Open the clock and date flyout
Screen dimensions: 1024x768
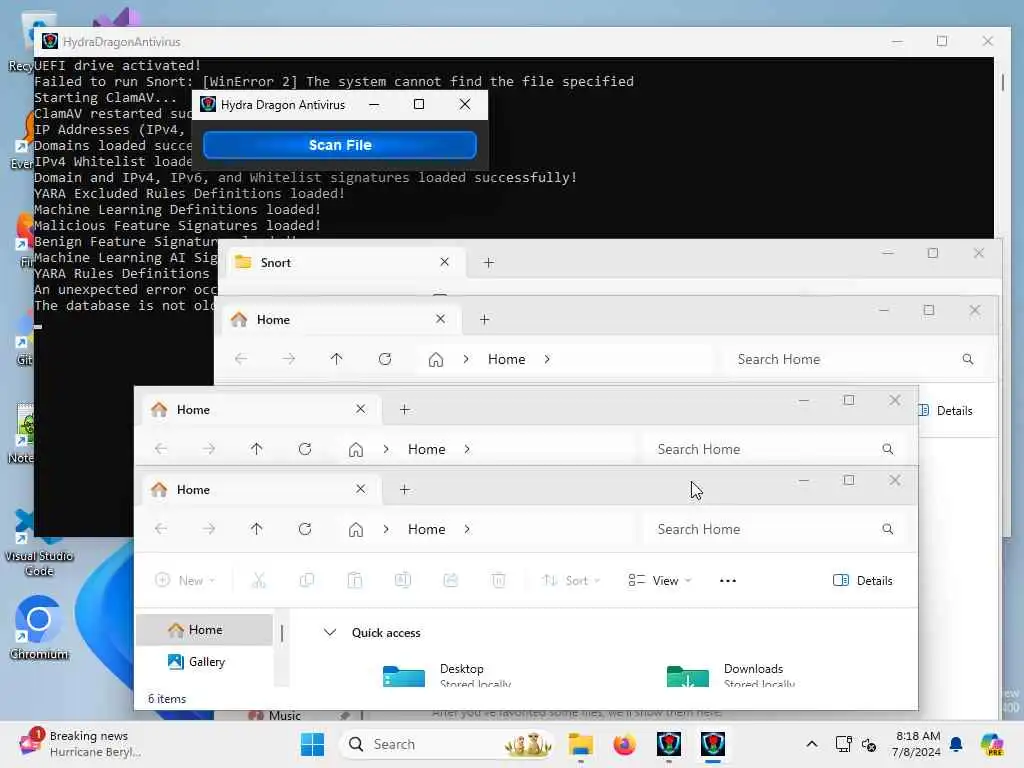tap(917, 744)
